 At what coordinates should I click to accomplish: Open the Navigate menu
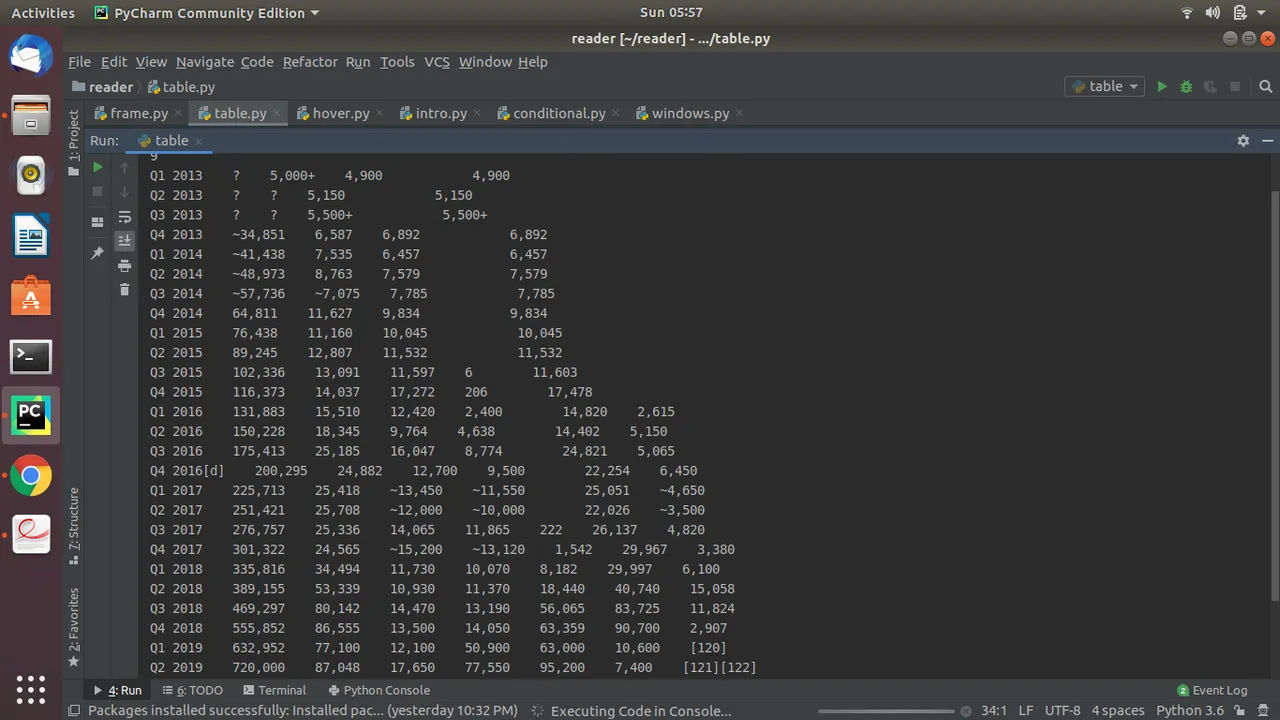205,62
